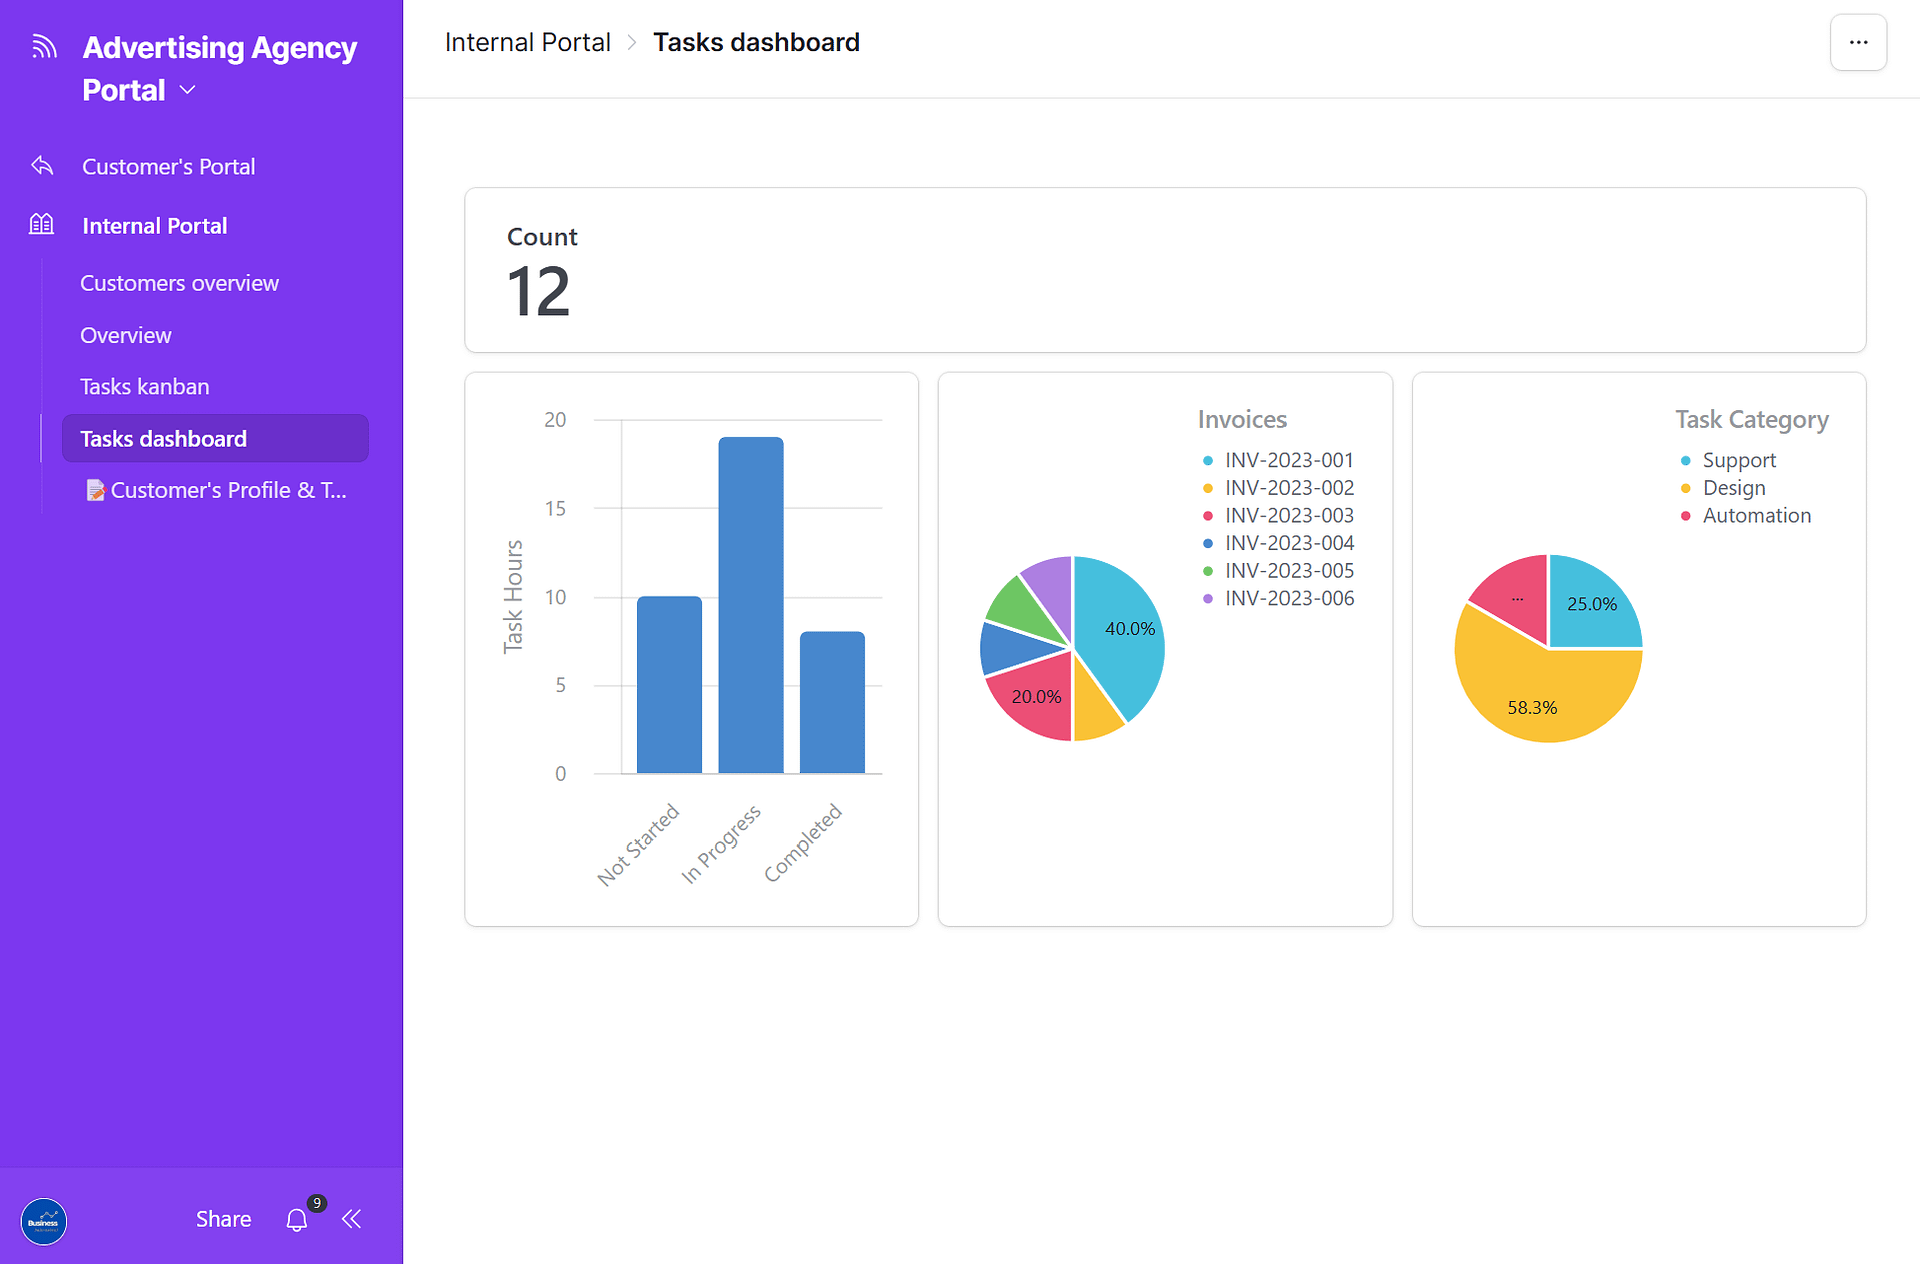The width and height of the screenshot is (1920, 1264).
Task: Toggle INV-2023-003 in the Invoices legend
Action: pyautogui.click(x=1289, y=515)
